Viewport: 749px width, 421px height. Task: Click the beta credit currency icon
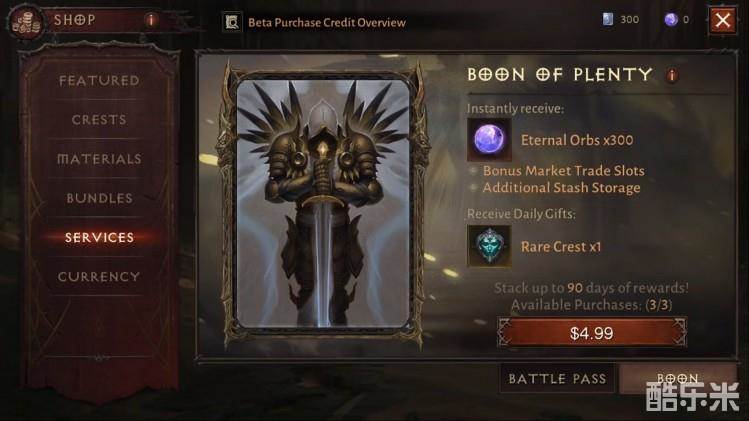(x=608, y=19)
